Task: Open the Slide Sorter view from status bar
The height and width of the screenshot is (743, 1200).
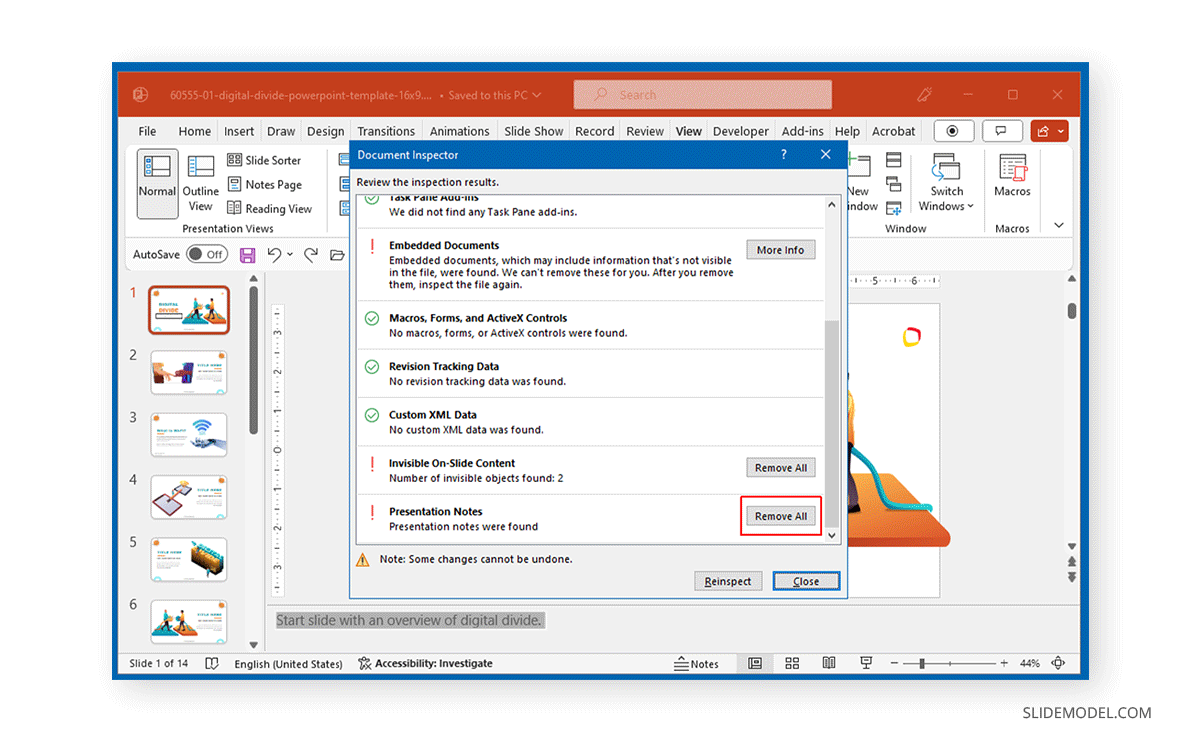Action: 792,663
